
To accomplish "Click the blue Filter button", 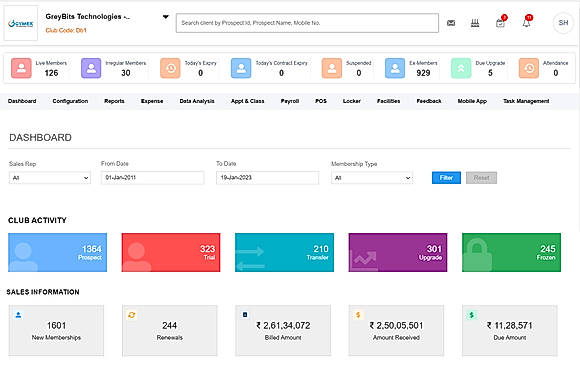I will 446,178.
